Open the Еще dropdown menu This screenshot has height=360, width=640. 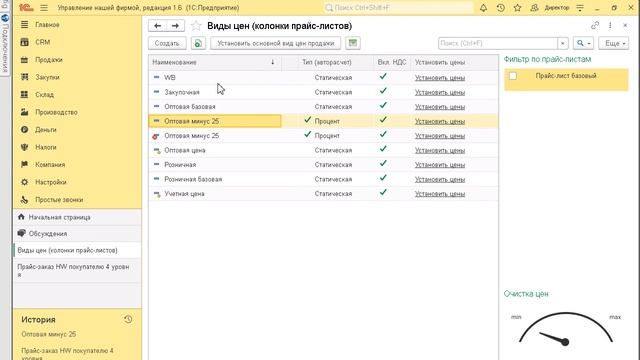[613, 43]
